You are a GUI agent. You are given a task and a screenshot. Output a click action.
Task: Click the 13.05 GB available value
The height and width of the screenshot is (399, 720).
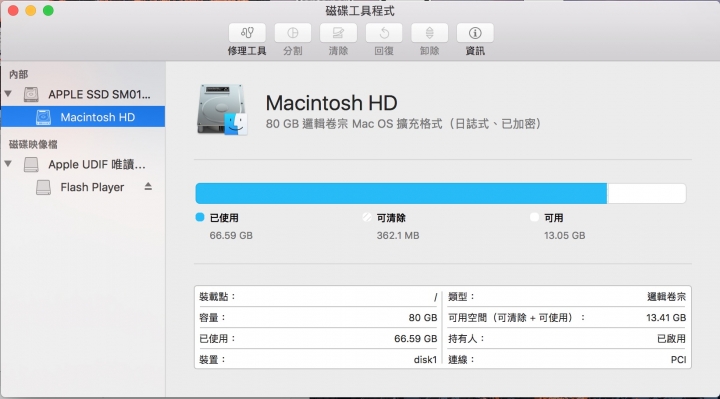pos(565,236)
